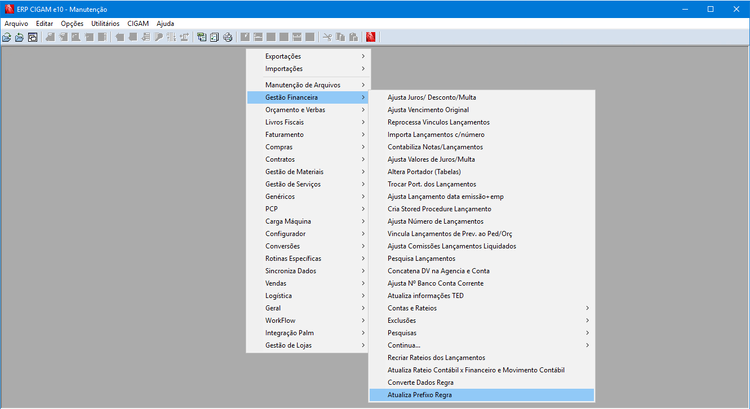Click Pesquisa Lançamentos entry
This screenshot has width=750, height=409.
(x=482, y=259)
